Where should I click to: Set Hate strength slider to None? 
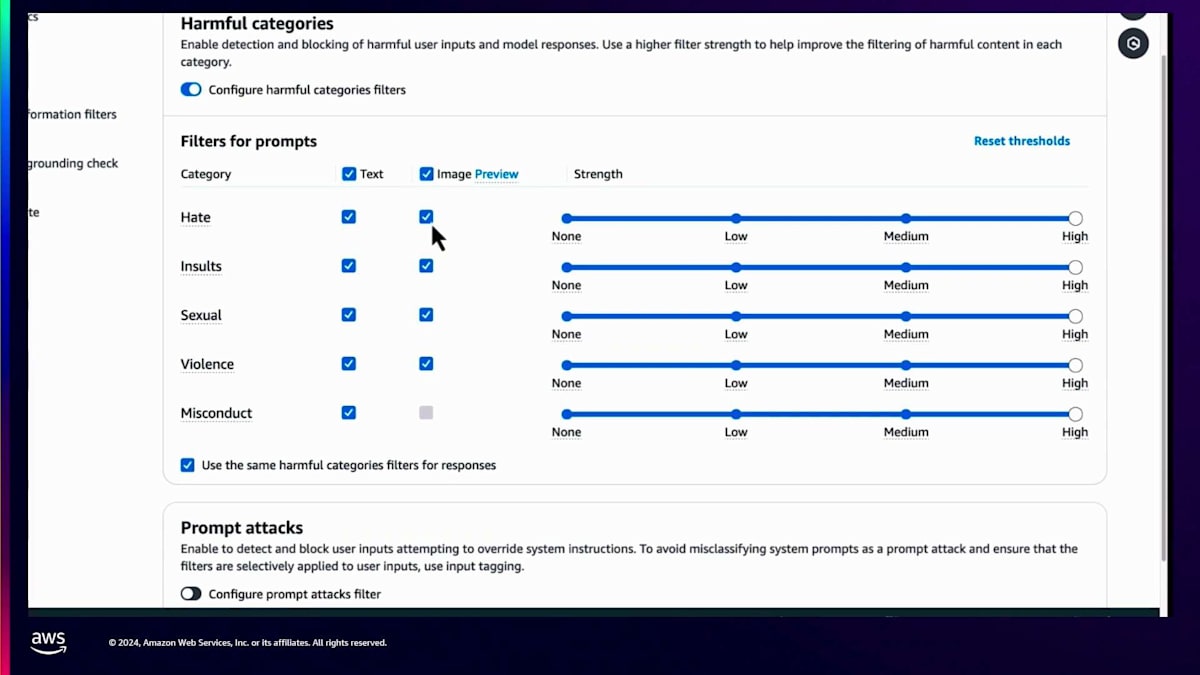point(567,218)
